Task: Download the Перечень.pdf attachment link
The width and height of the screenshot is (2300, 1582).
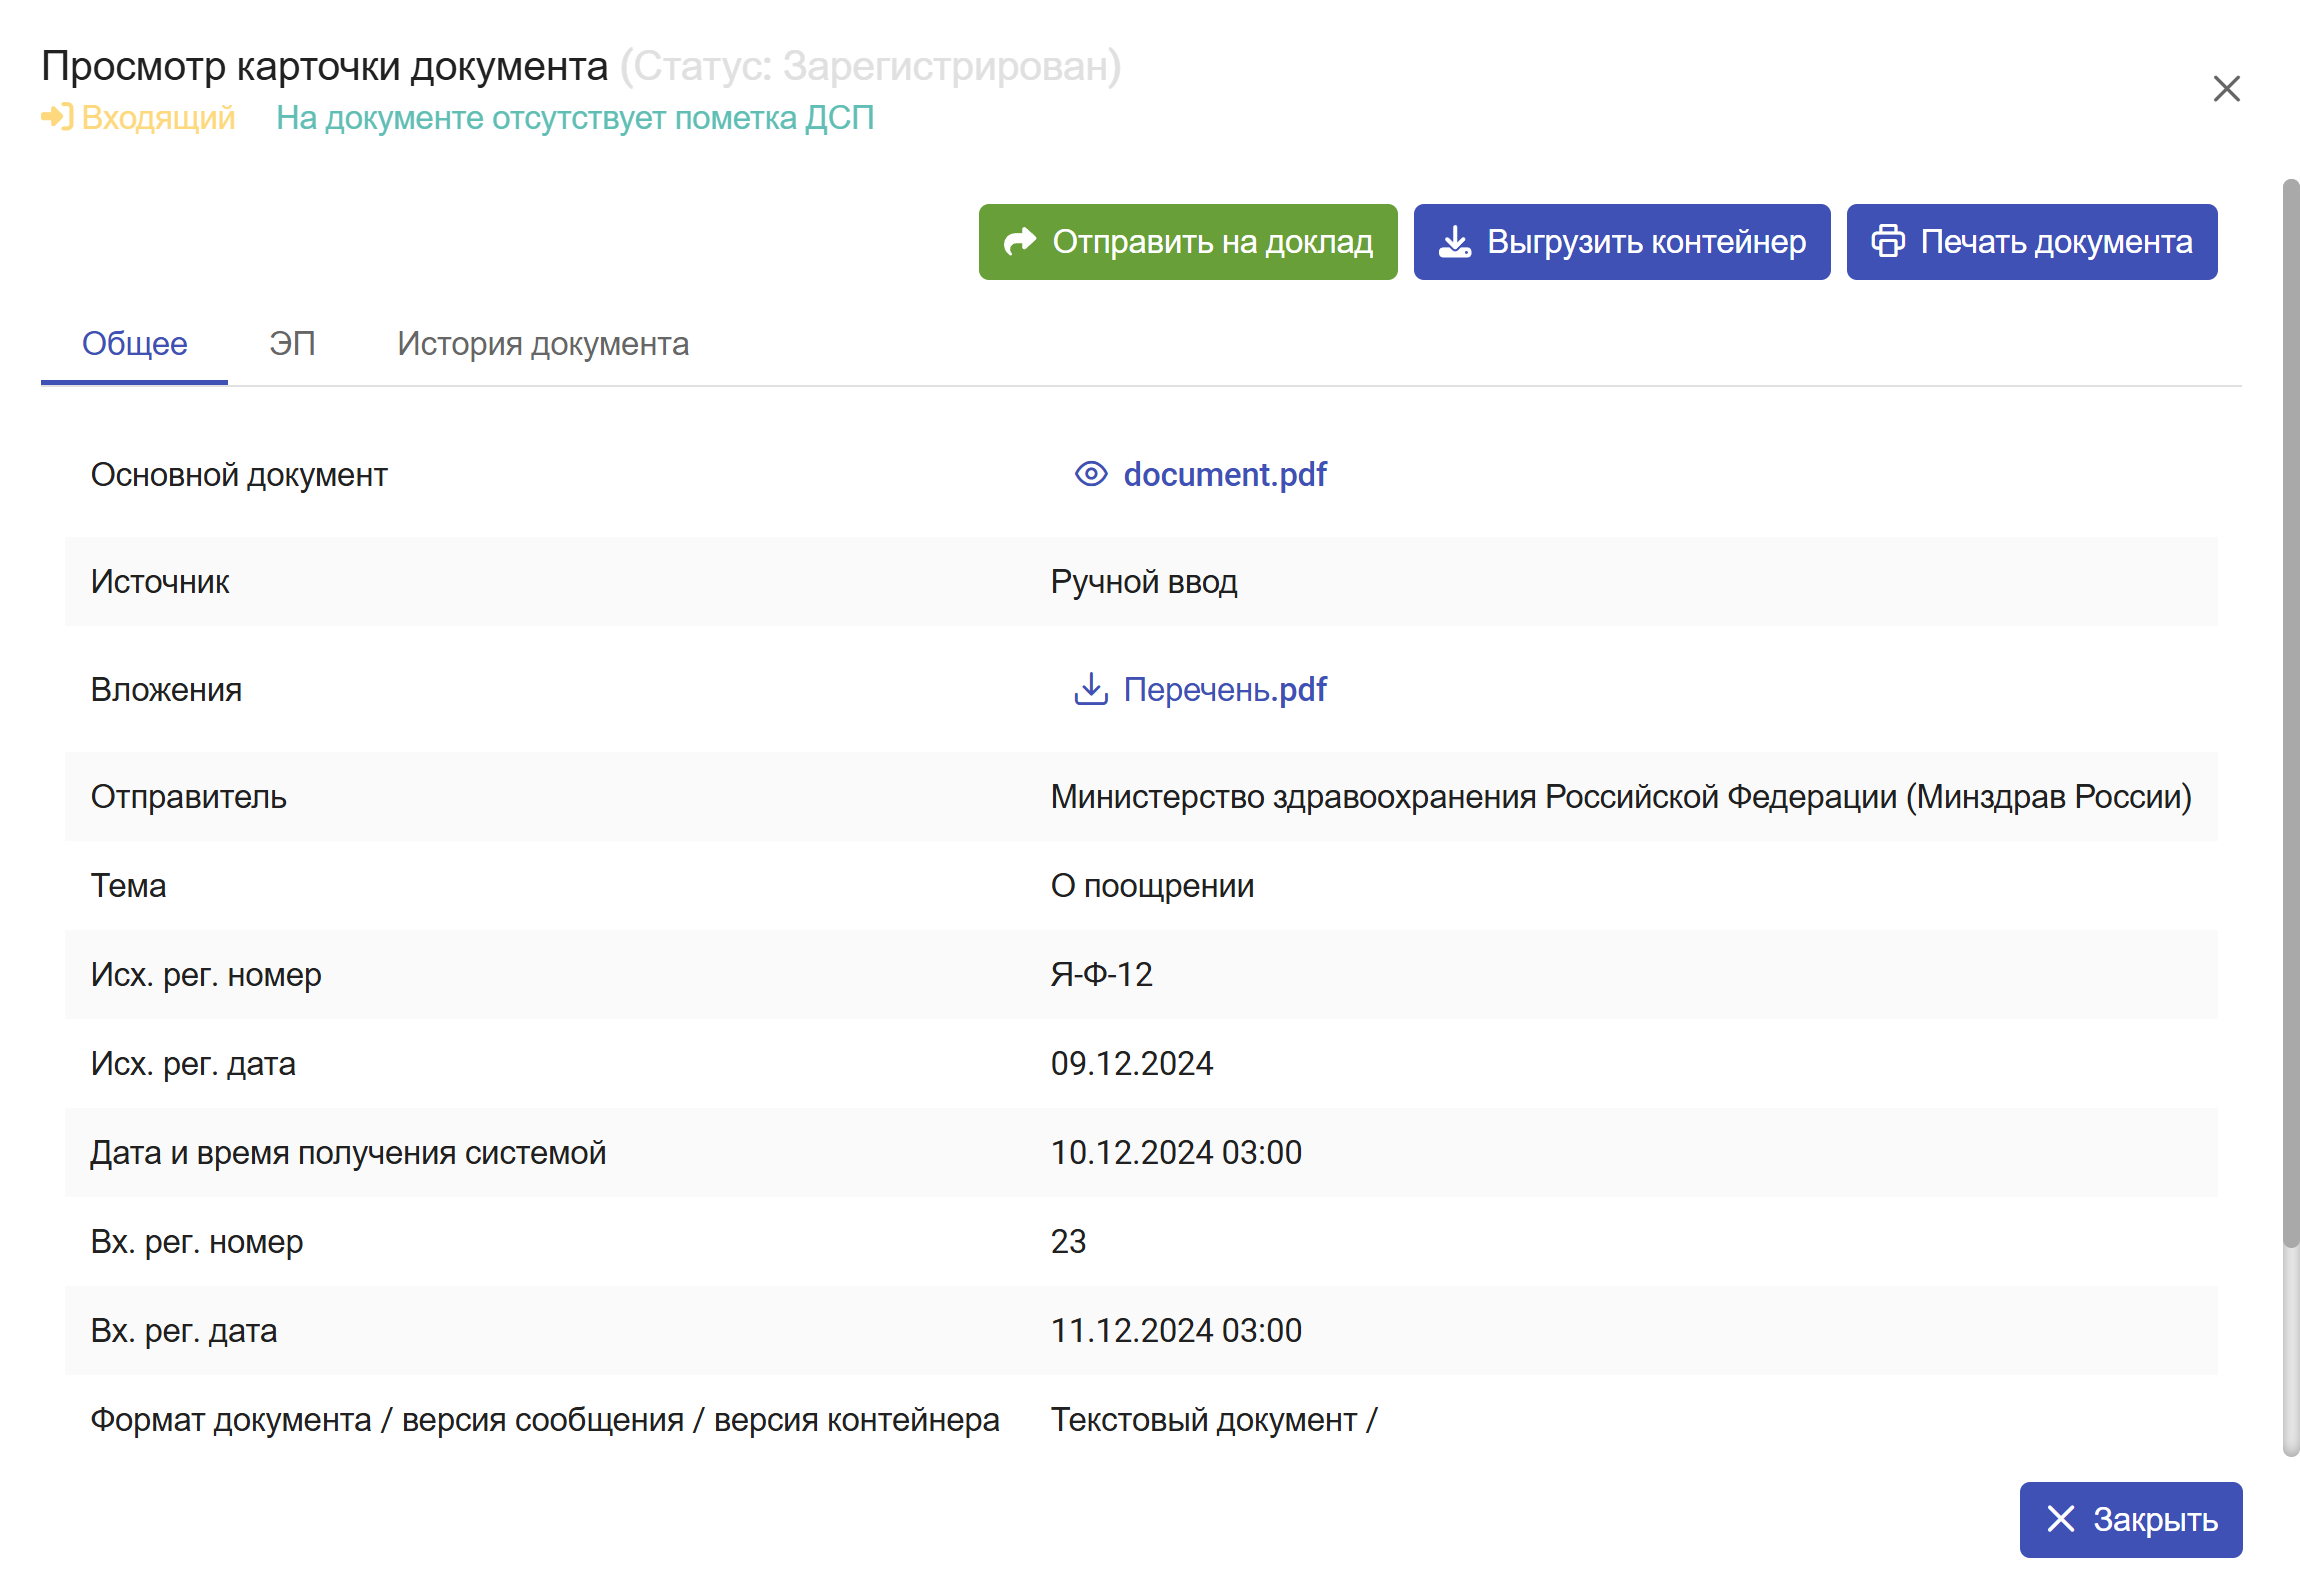Action: point(1225,689)
